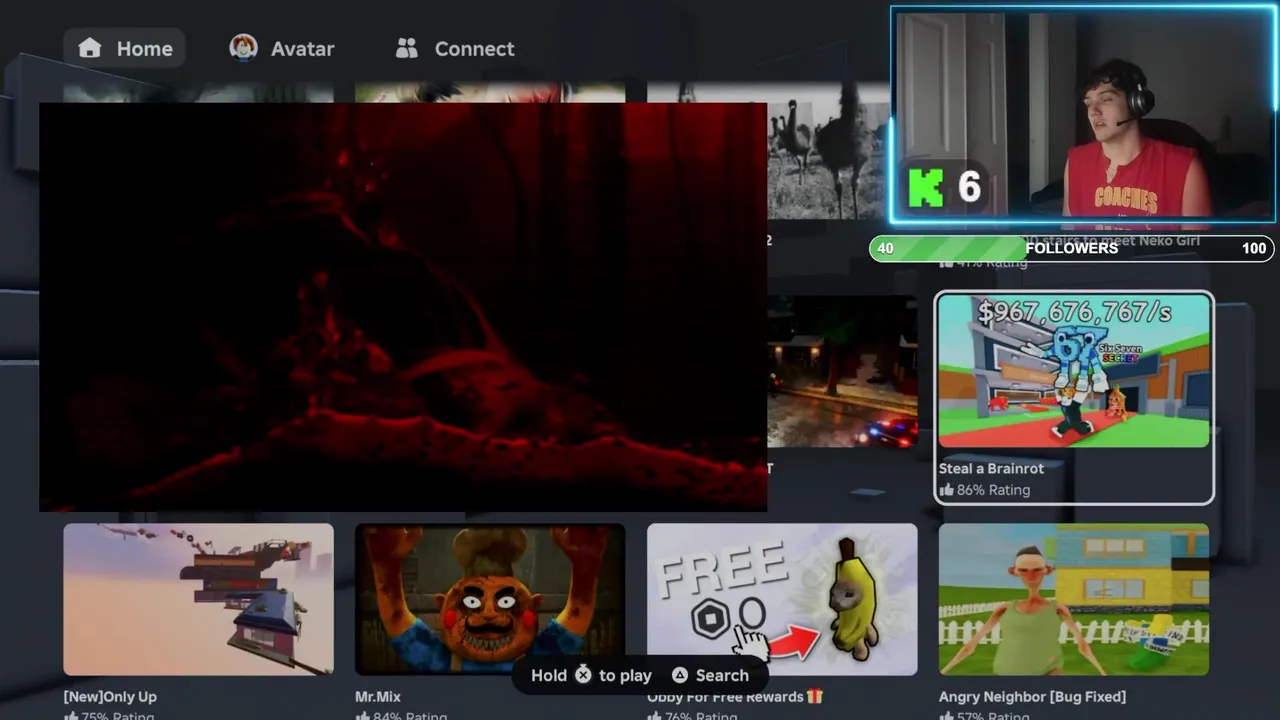Open the black-and-white emu game thumbnail
1280x720 pixels.
[829, 150]
